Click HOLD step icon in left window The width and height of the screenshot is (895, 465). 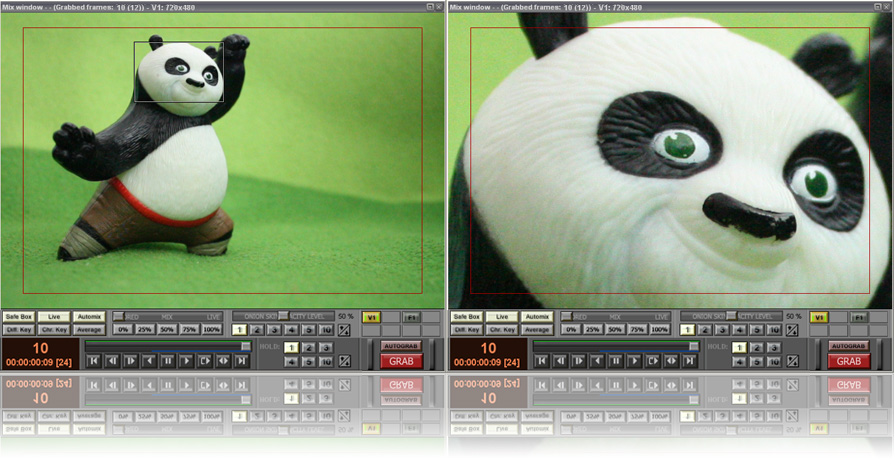344,361
